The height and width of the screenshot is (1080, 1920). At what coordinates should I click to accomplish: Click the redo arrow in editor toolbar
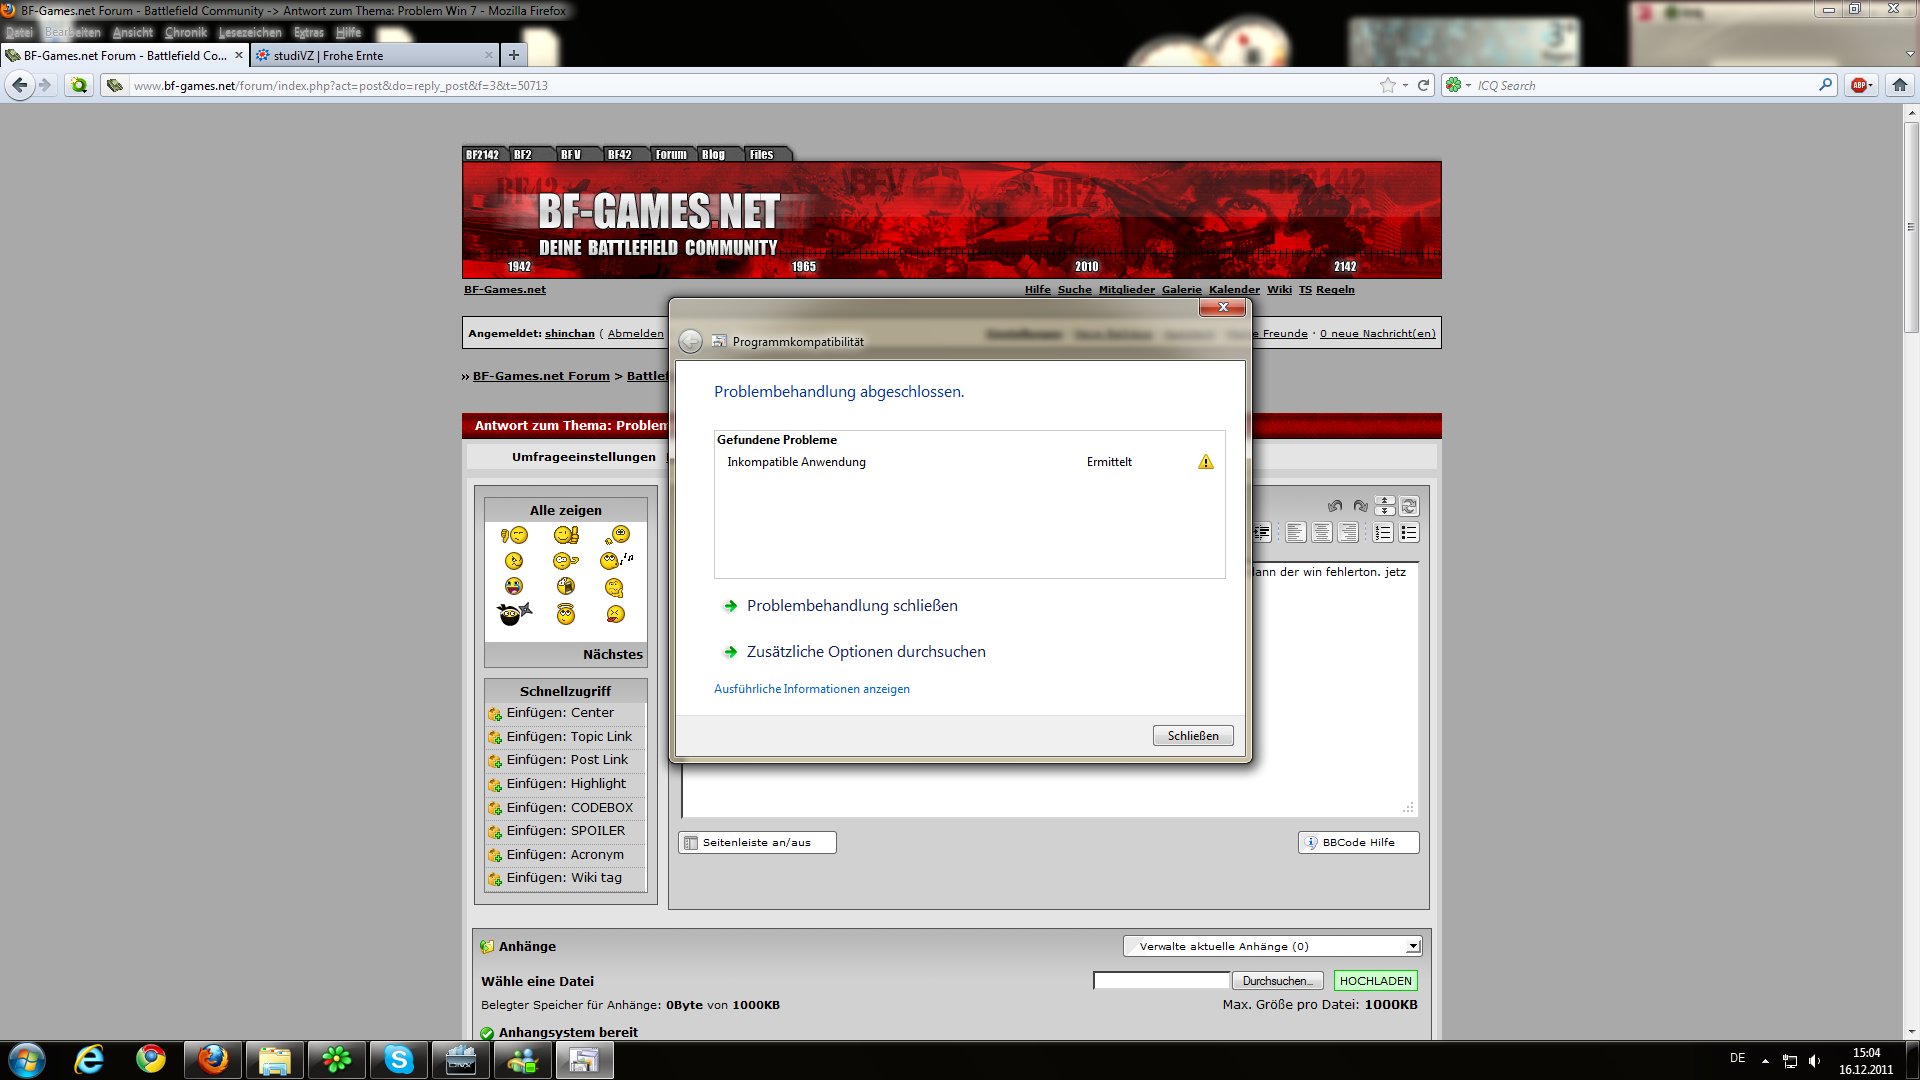point(1360,506)
